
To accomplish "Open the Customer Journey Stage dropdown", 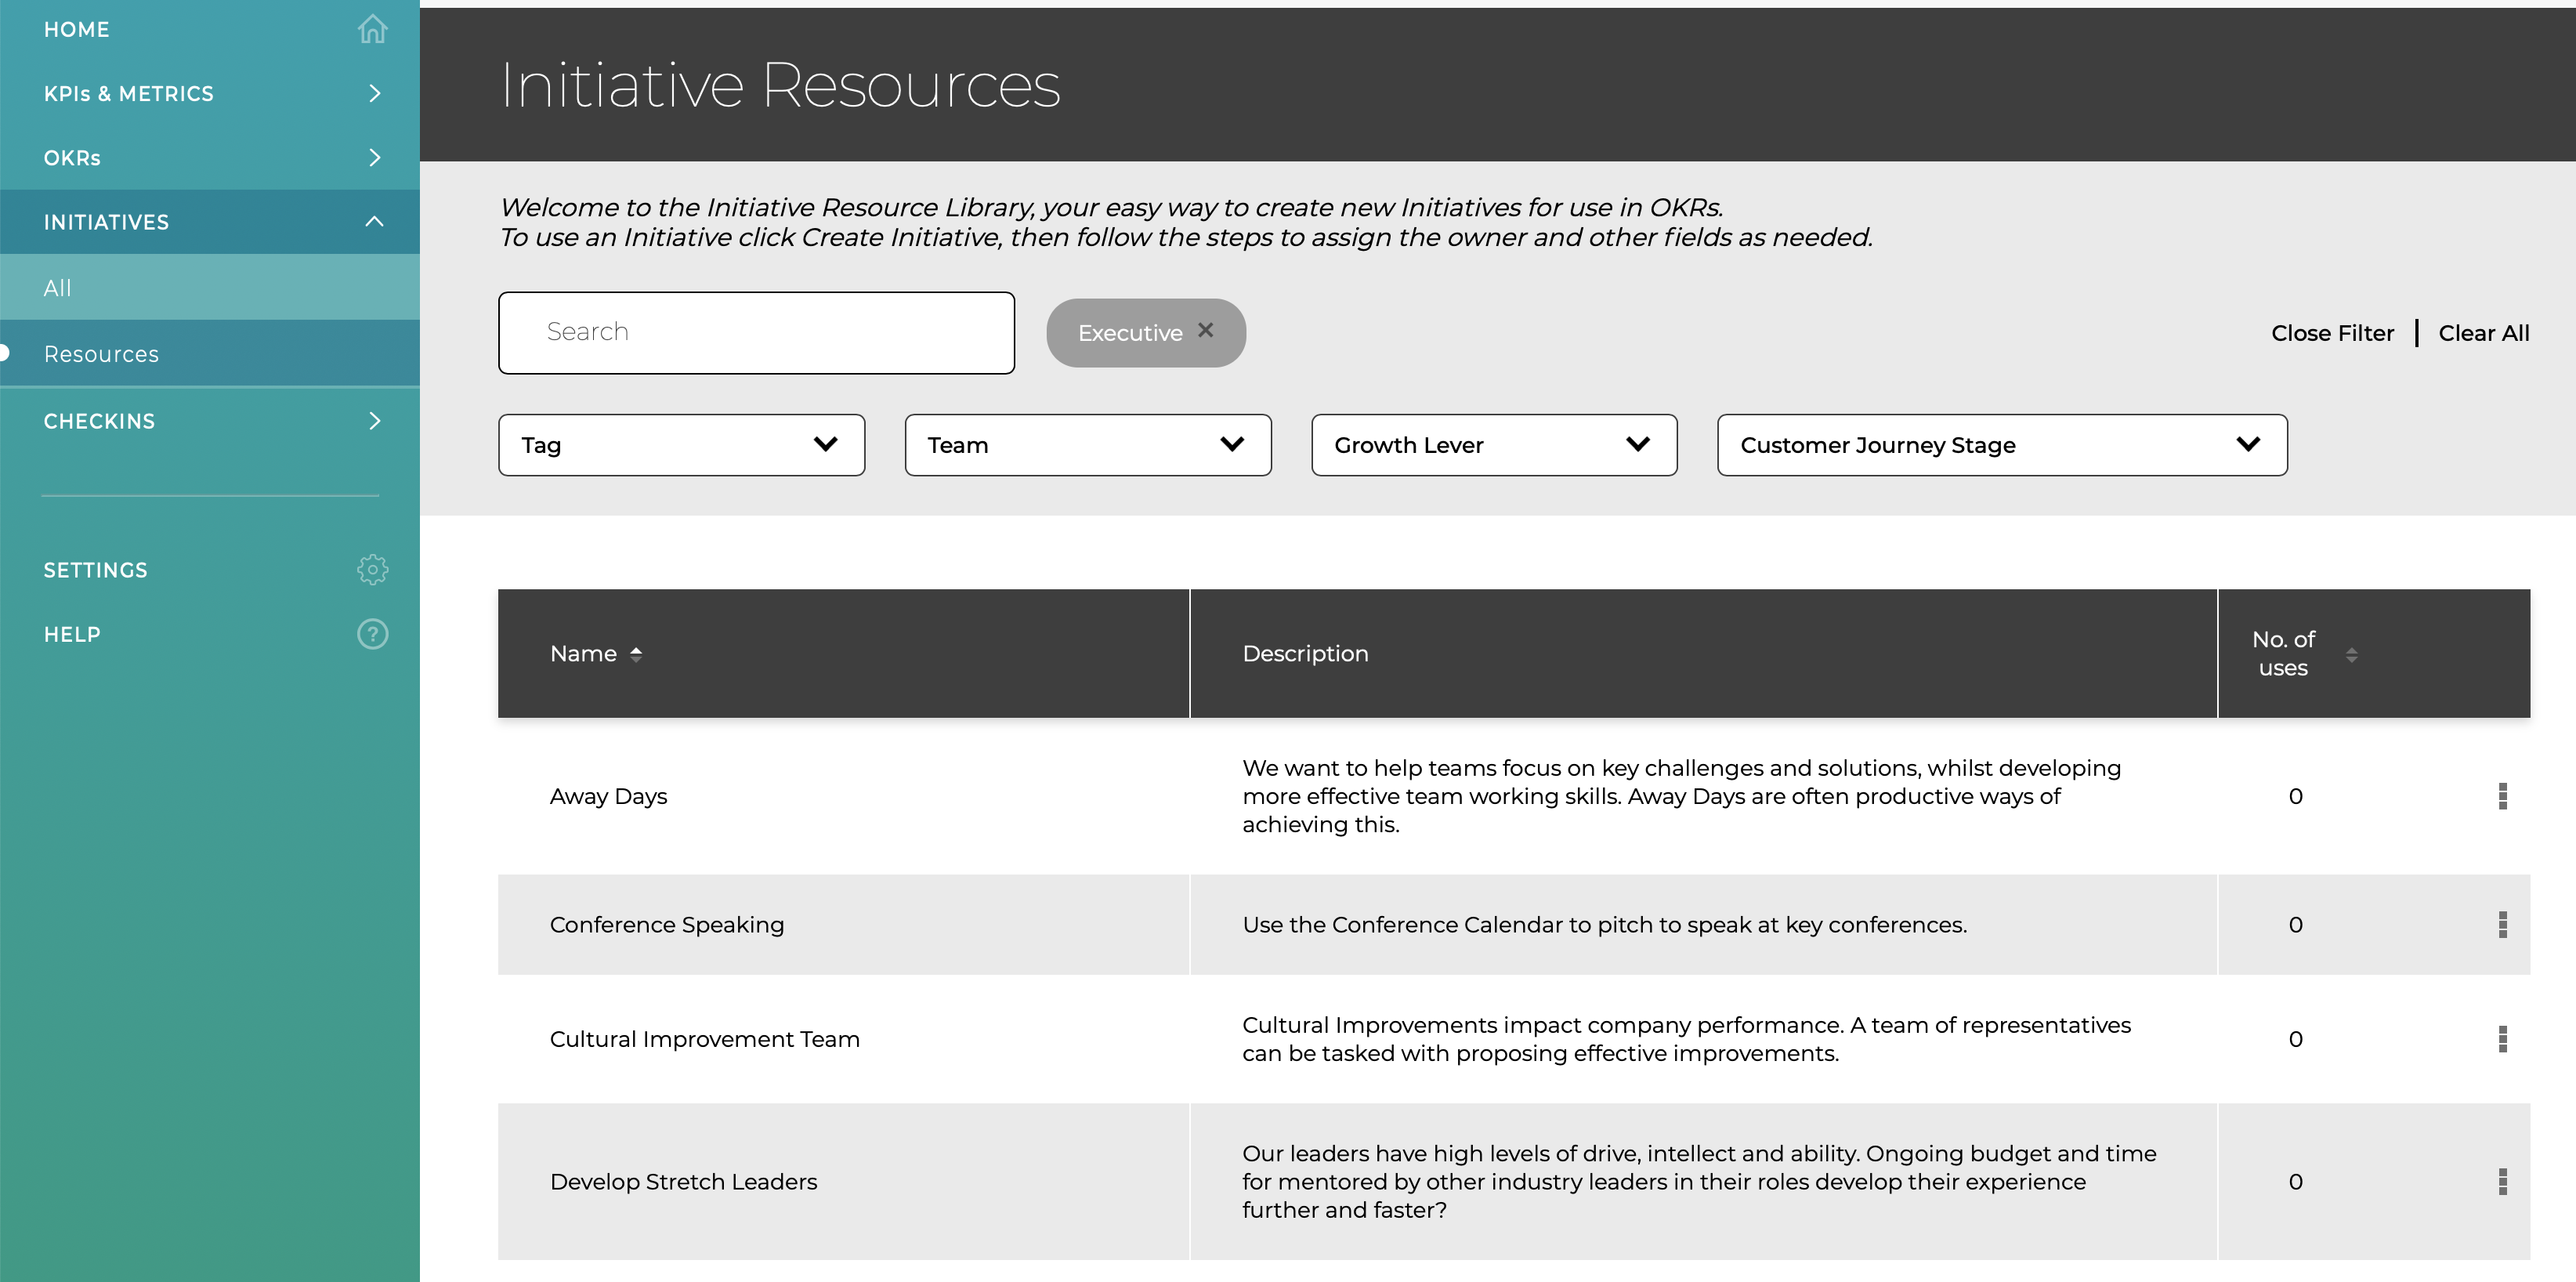I will pos(2002,445).
